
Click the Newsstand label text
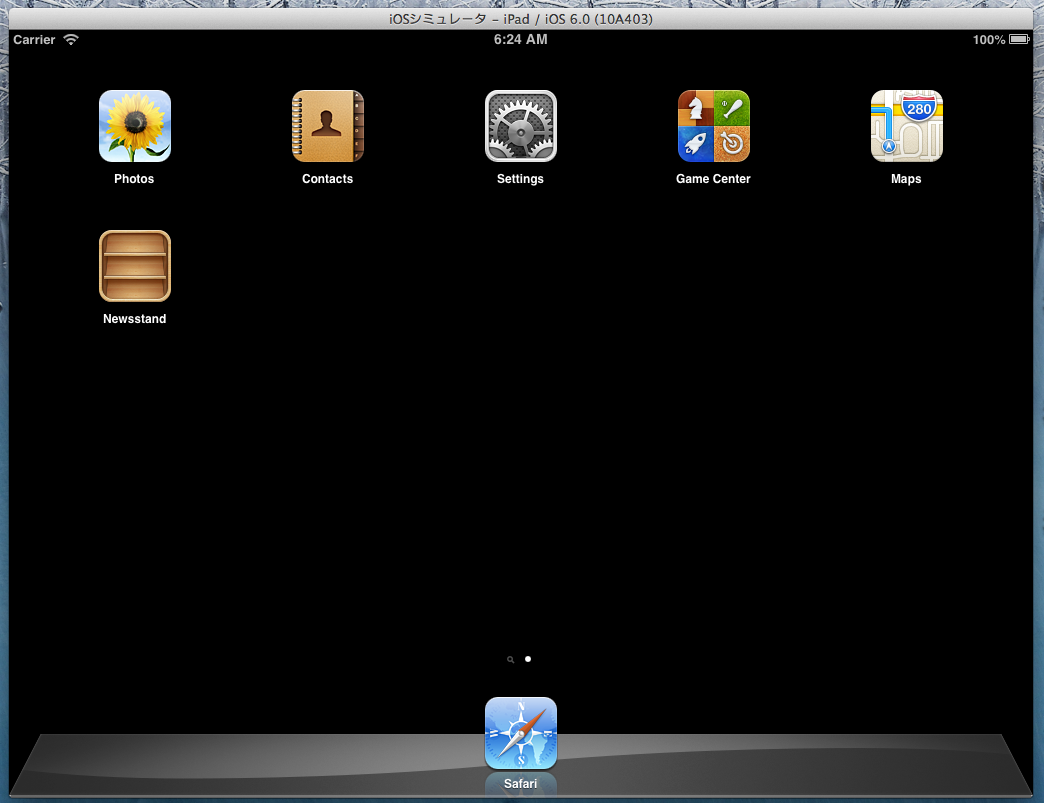[134, 318]
